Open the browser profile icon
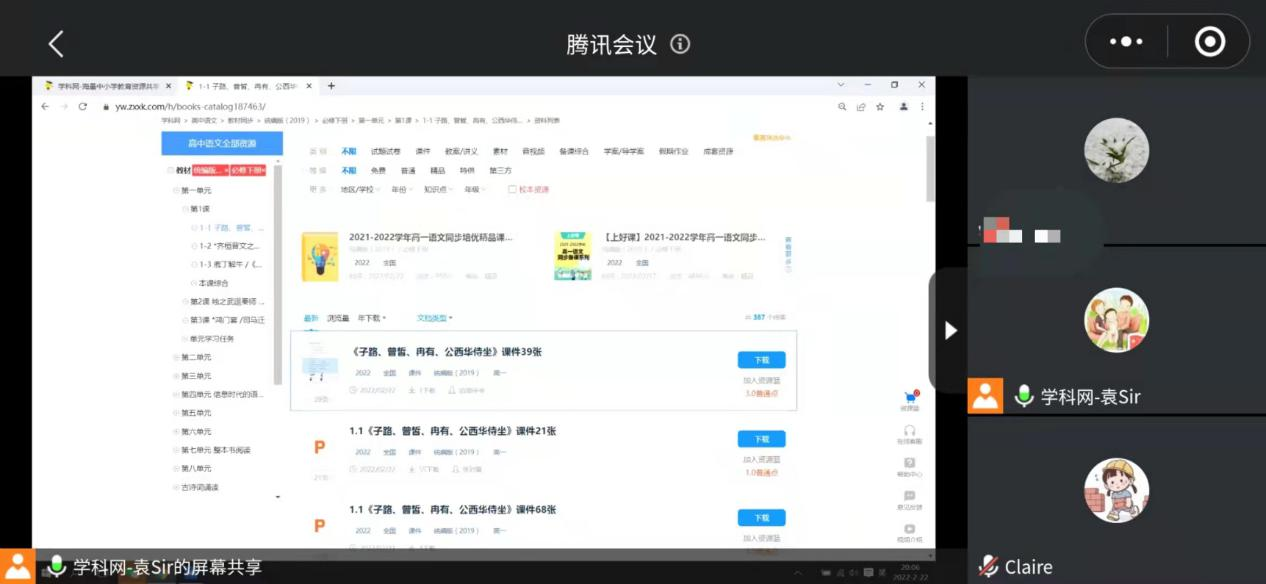The height and width of the screenshot is (584, 1266). 904,106
